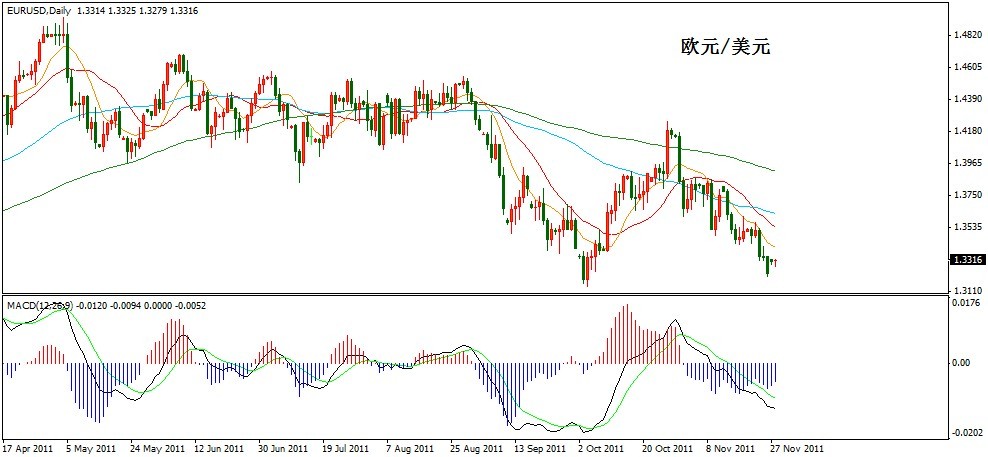
Task: Click the 1.4180 price axis label
Action: (970, 131)
